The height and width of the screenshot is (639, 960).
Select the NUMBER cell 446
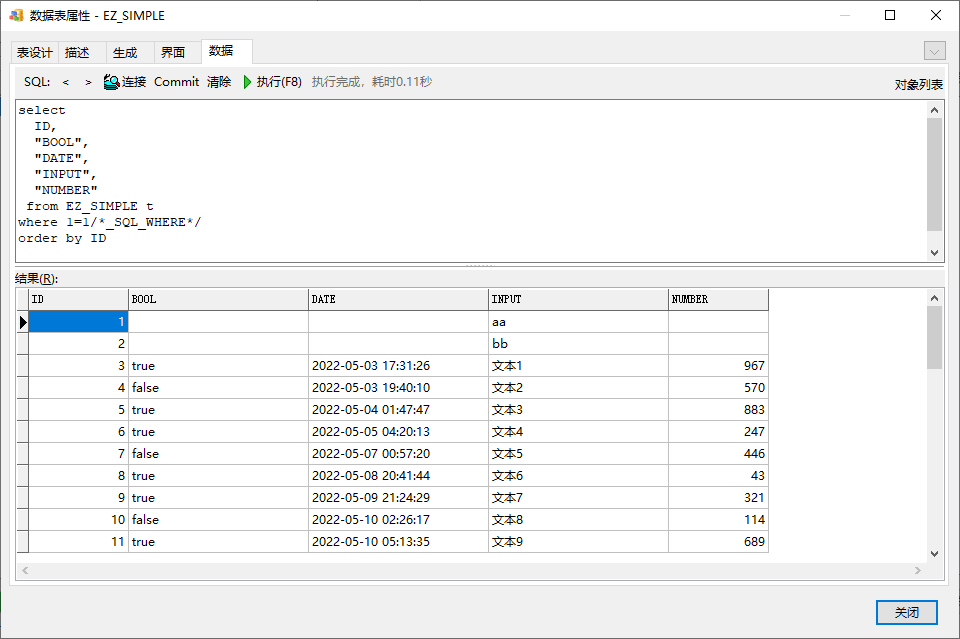point(718,454)
